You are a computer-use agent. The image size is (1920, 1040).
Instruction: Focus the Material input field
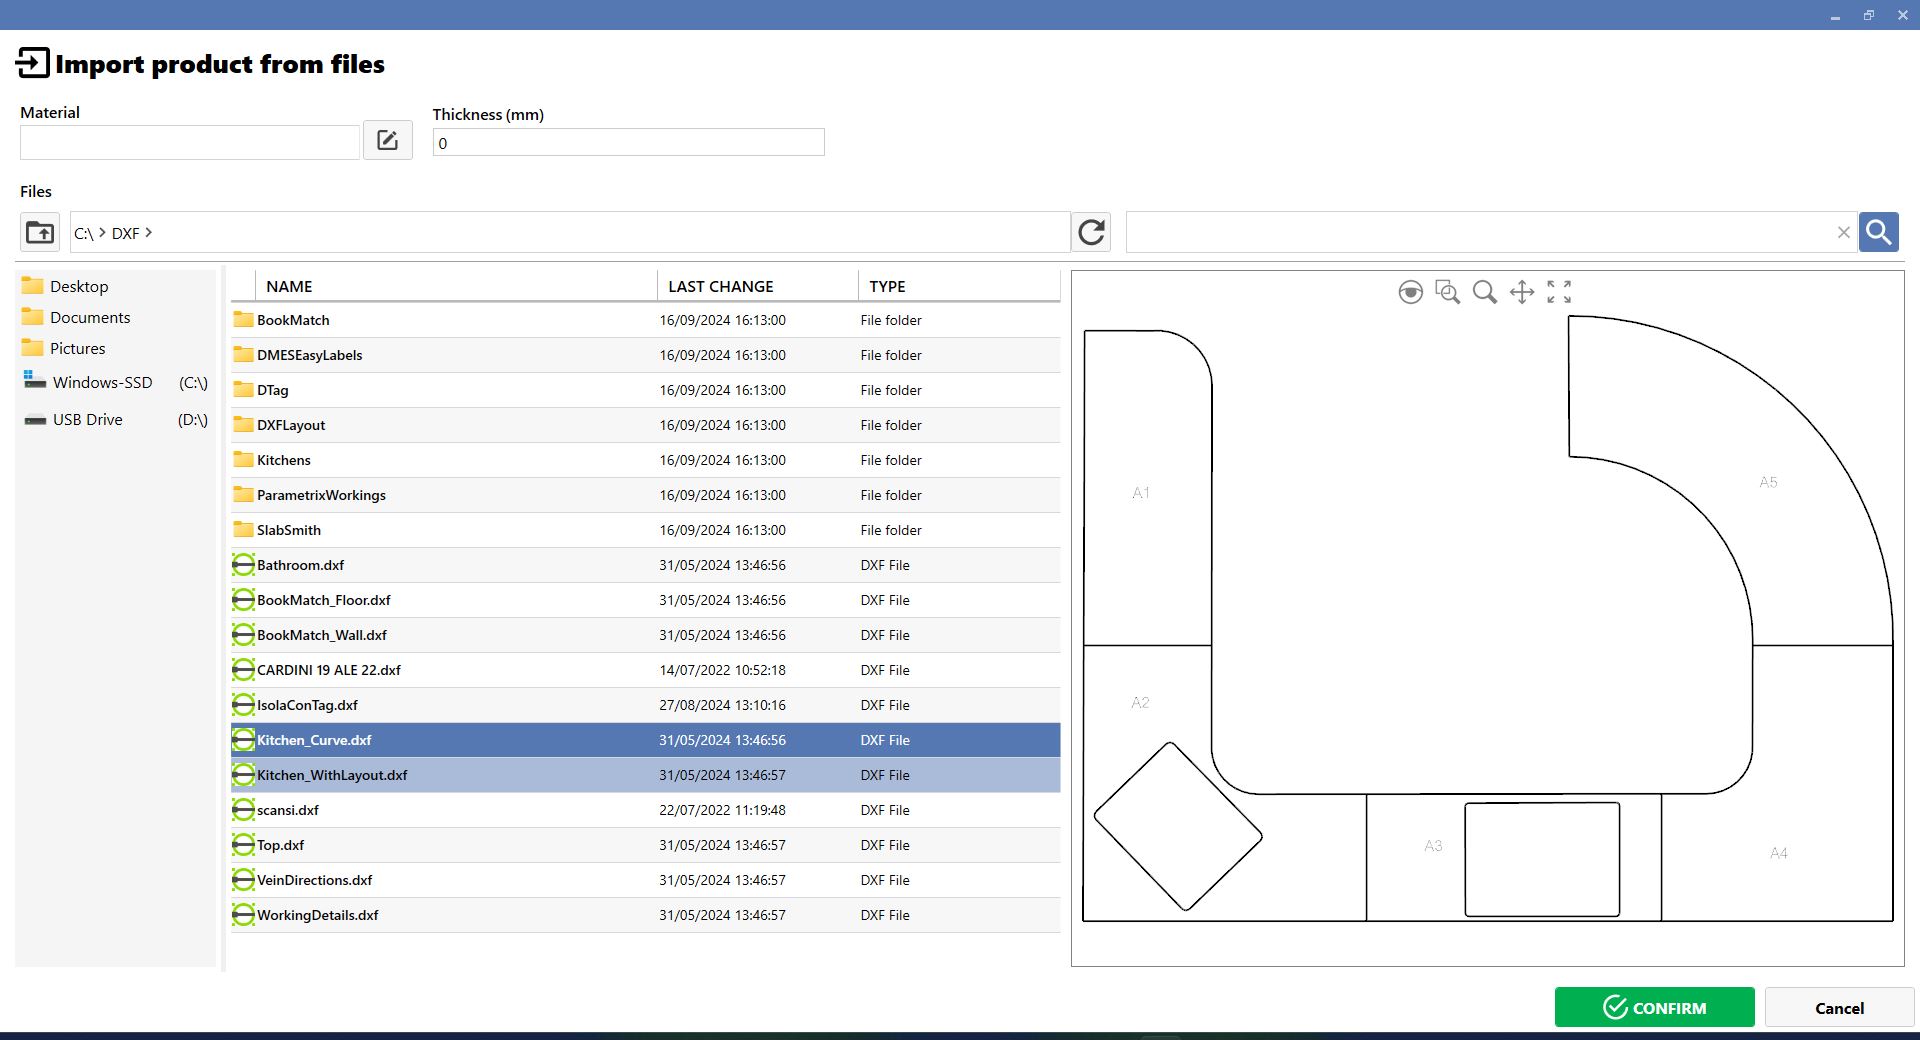point(190,142)
